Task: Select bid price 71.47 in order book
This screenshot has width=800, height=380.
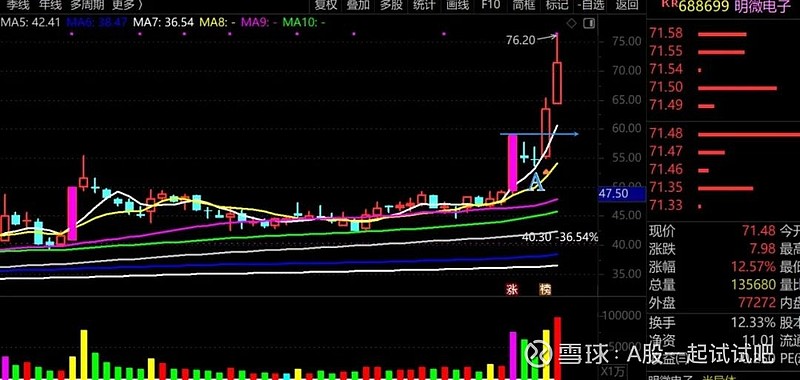Action: 666,151
